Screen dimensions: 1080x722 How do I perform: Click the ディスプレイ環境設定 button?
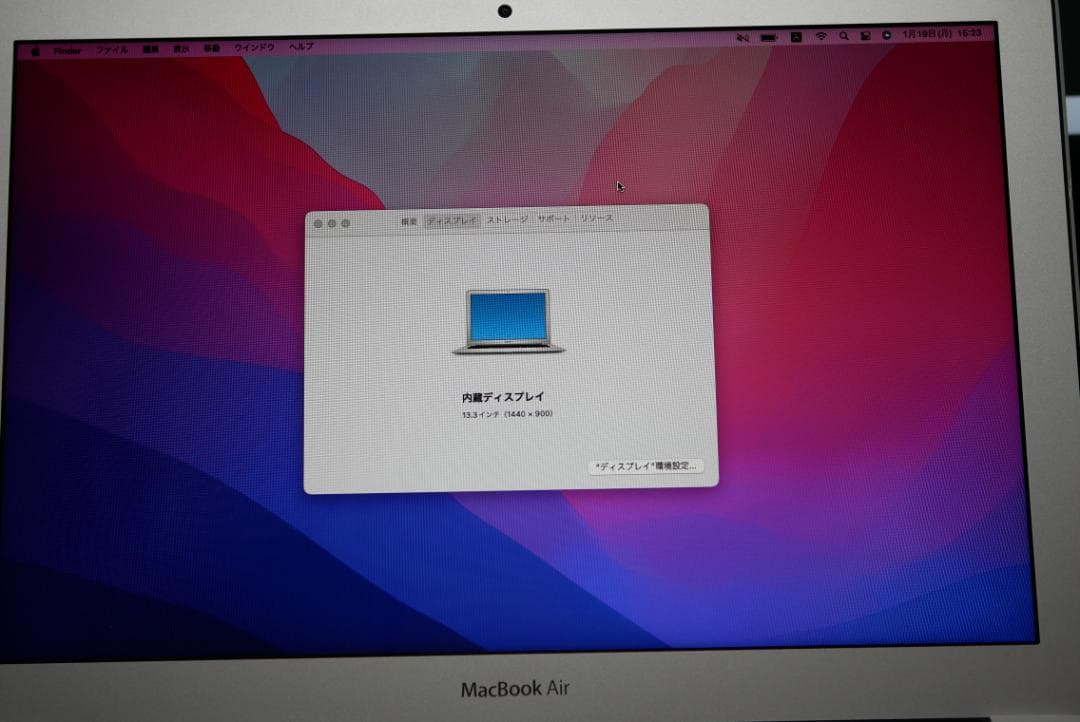647,467
